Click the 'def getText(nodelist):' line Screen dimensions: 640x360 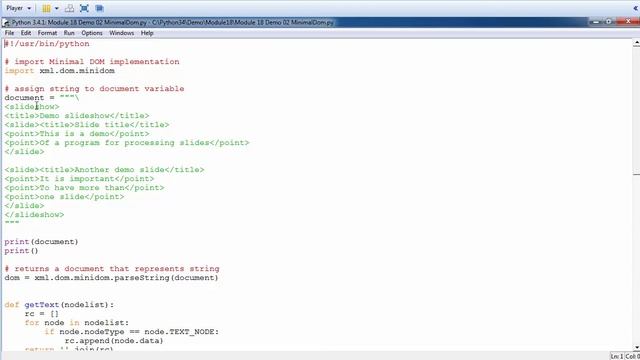(x=59, y=304)
